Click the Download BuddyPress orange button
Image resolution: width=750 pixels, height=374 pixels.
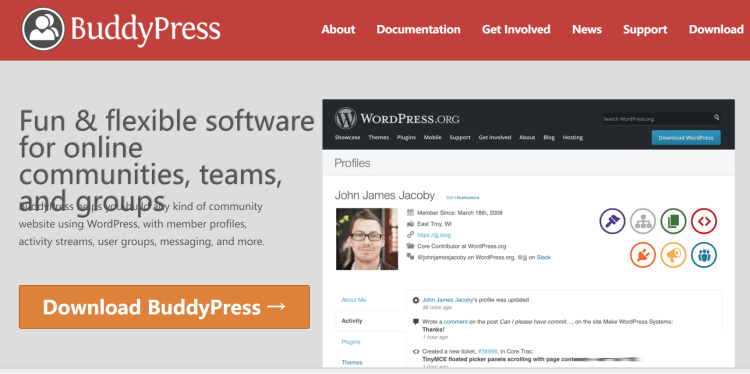(164, 307)
